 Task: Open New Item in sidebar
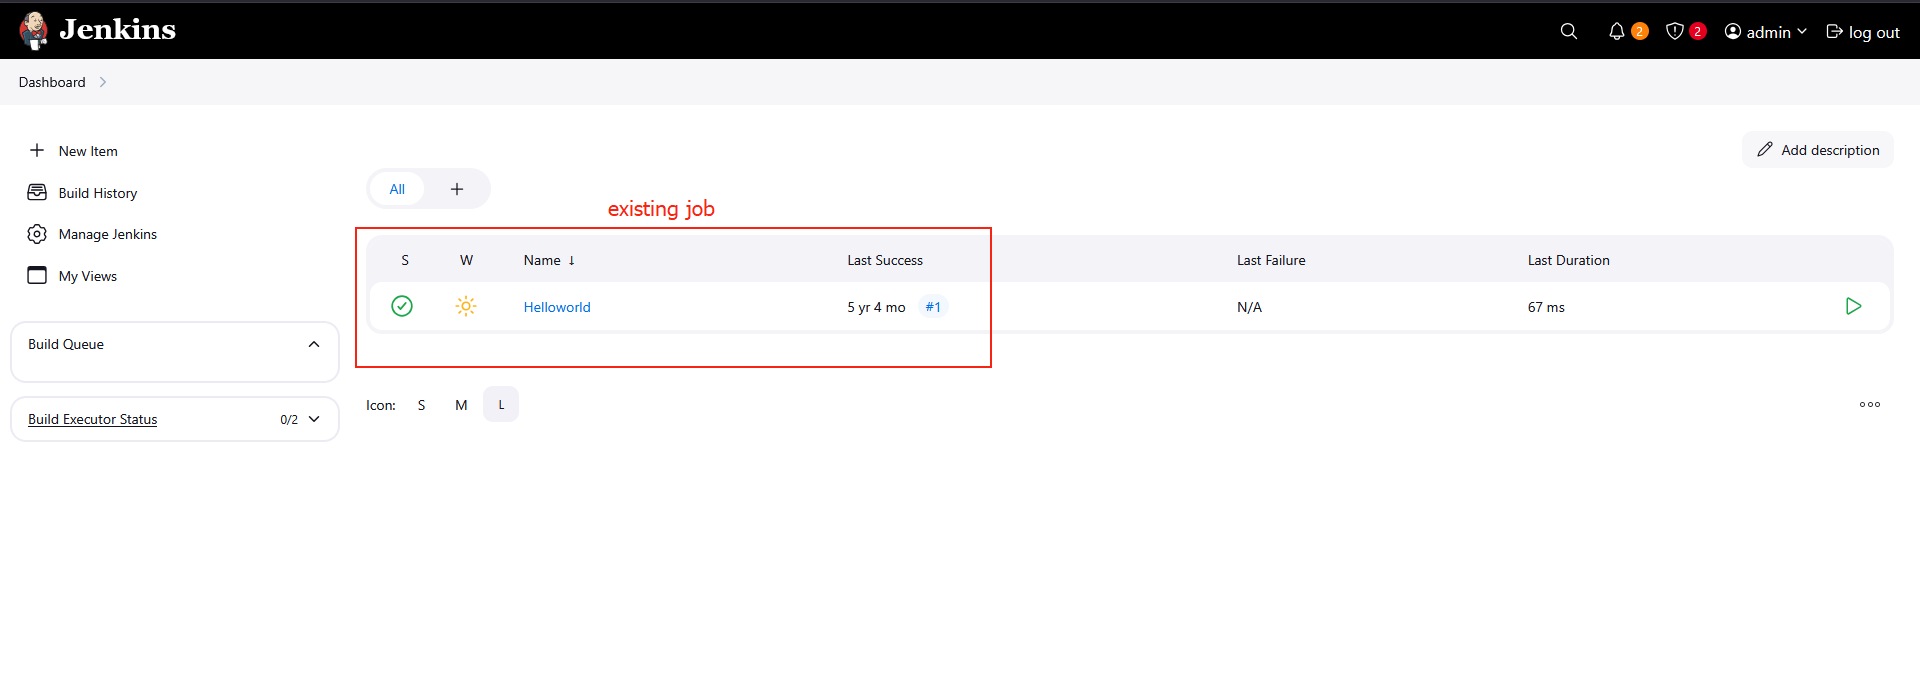point(88,151)
